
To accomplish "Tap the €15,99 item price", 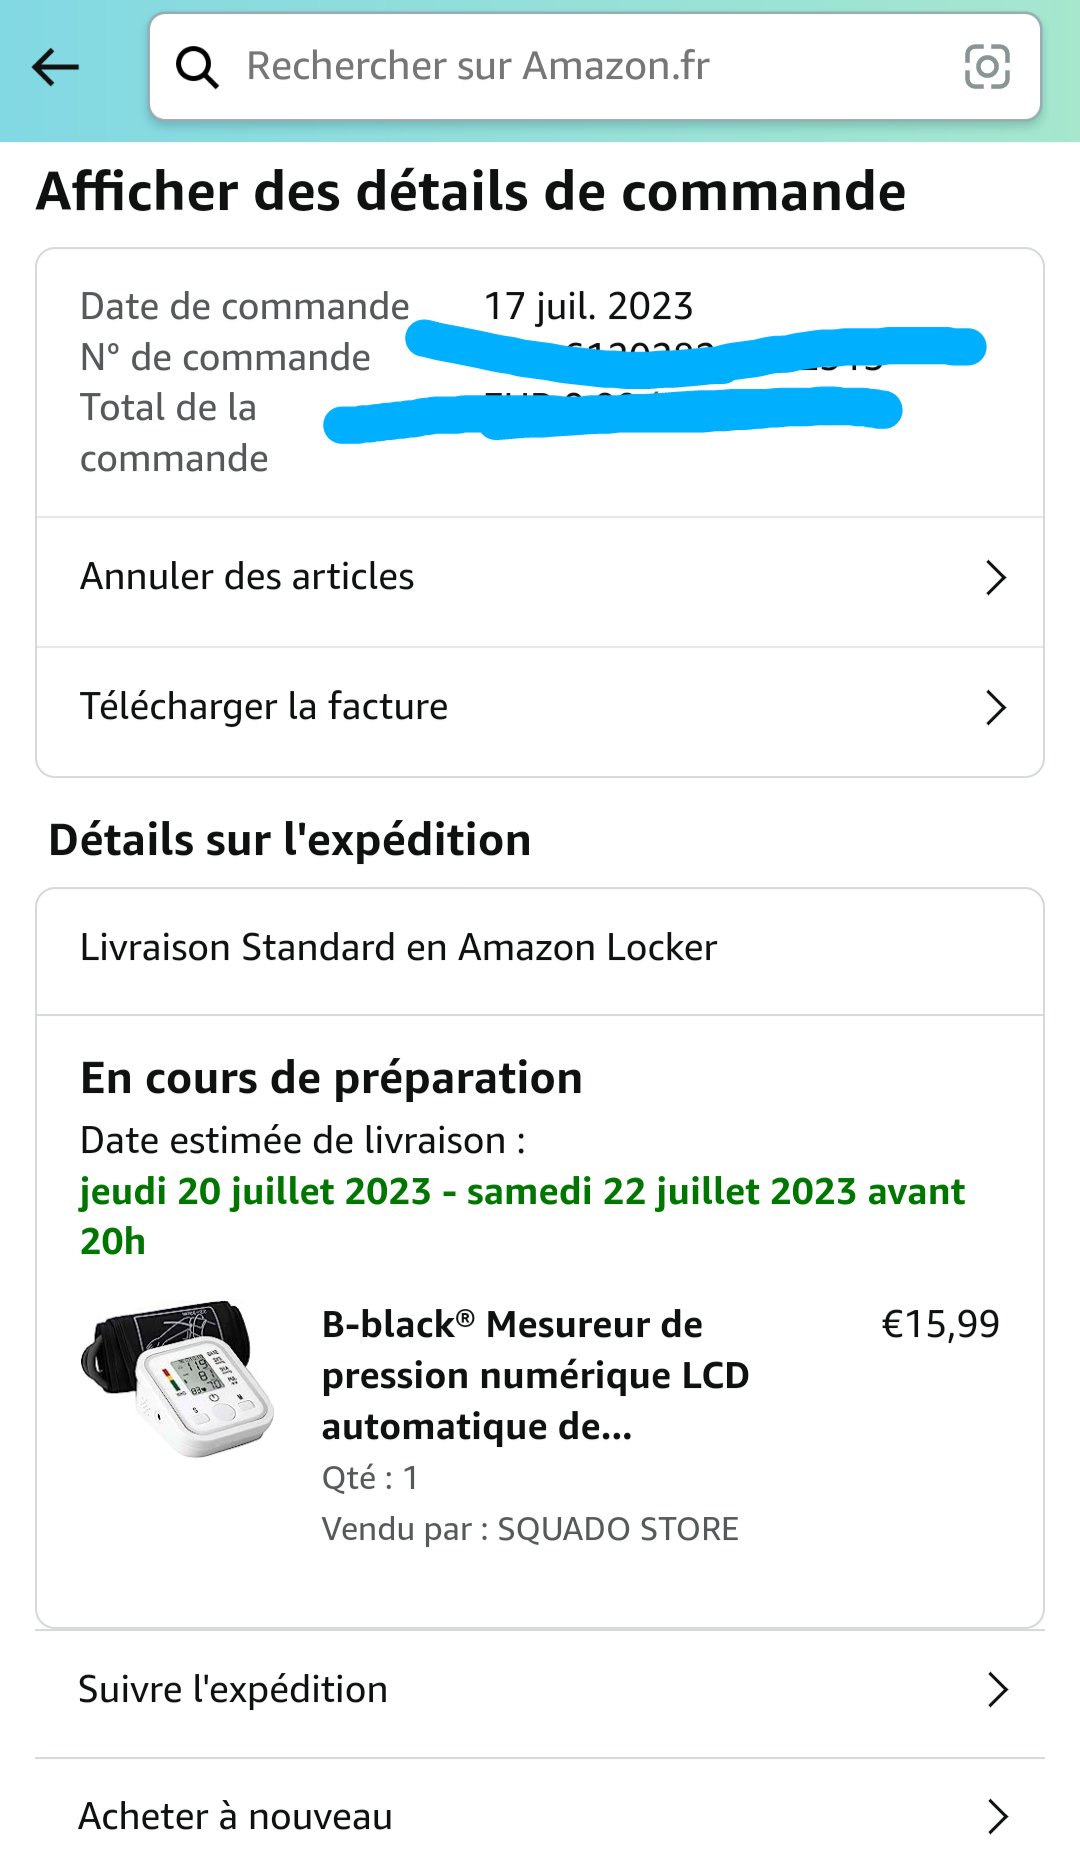I will coord(940,1324).
